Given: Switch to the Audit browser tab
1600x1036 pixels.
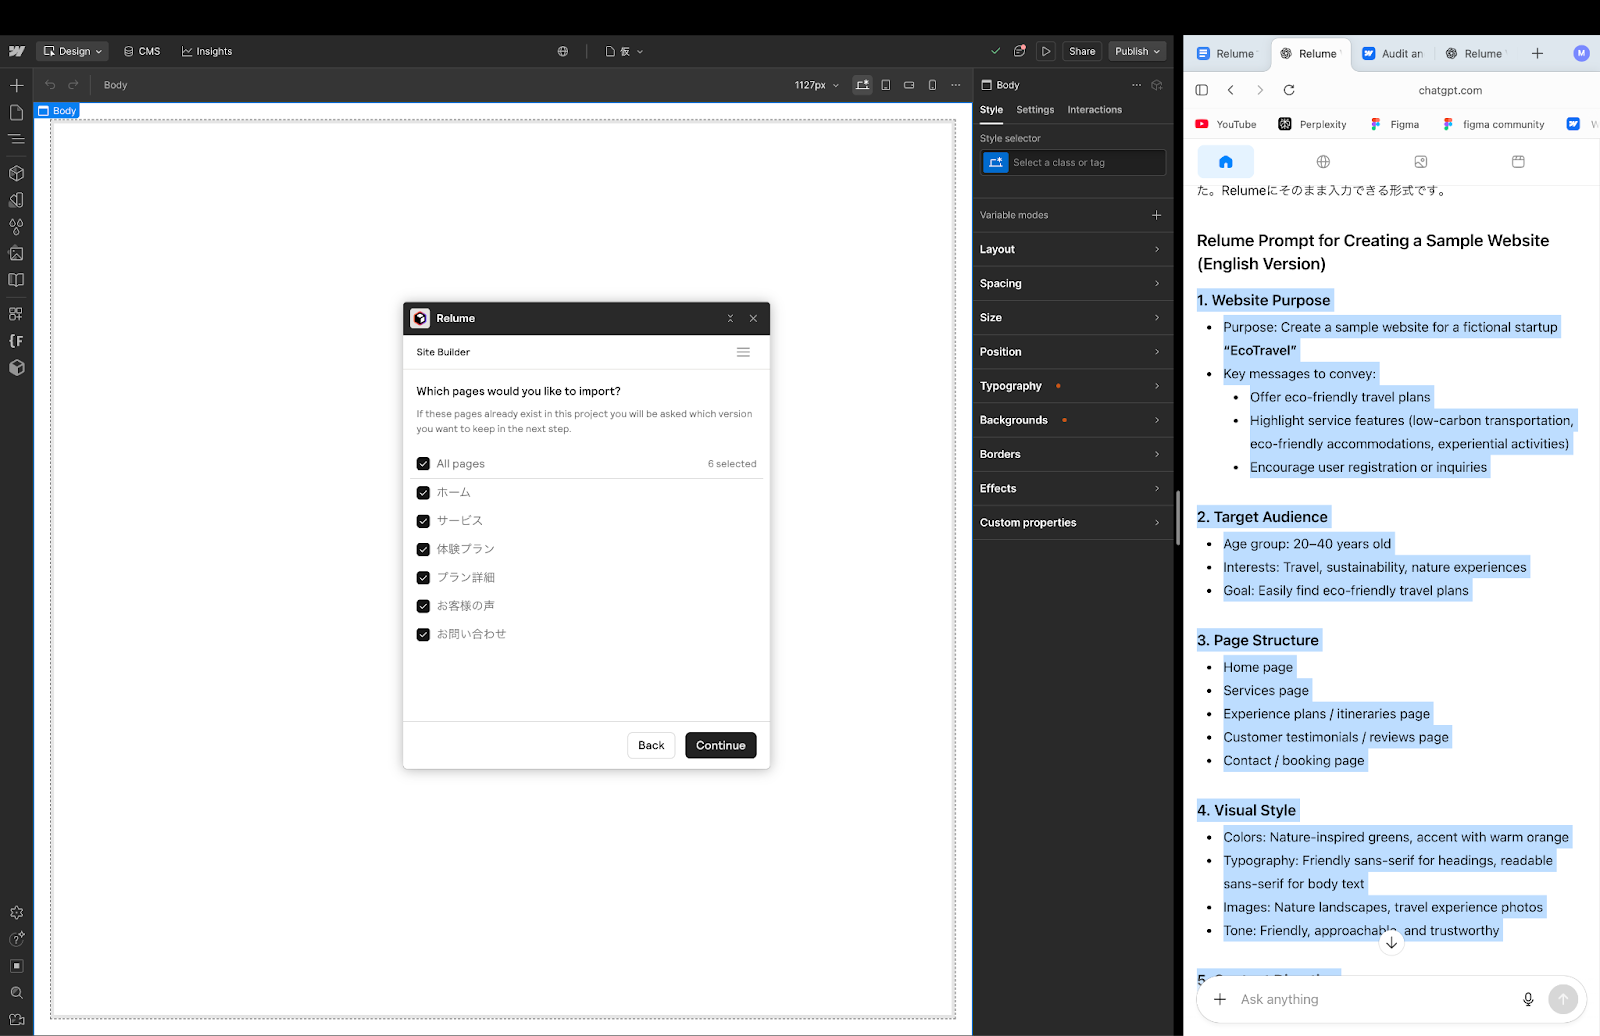Looking at the screenshot, I should pos(1391,54).
